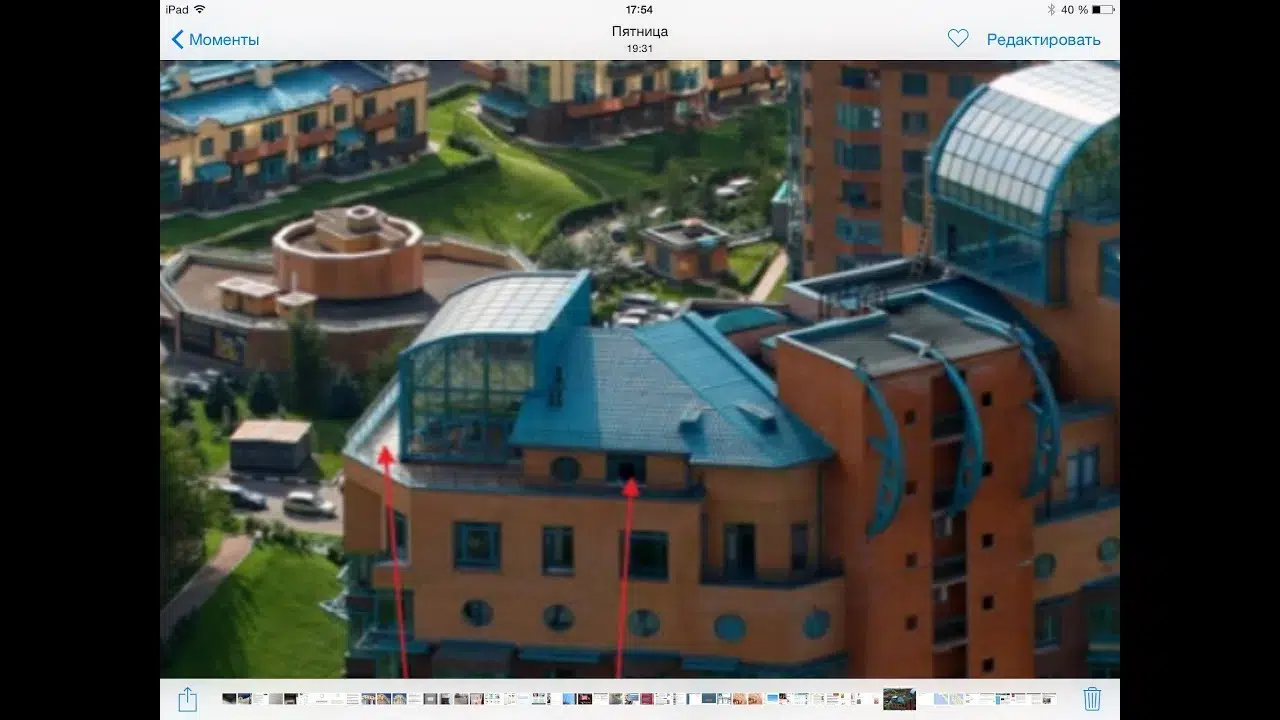1280x720 pixels.
Task: Tap the Wi-Fi status icon
Action: [x=200, y=9]
